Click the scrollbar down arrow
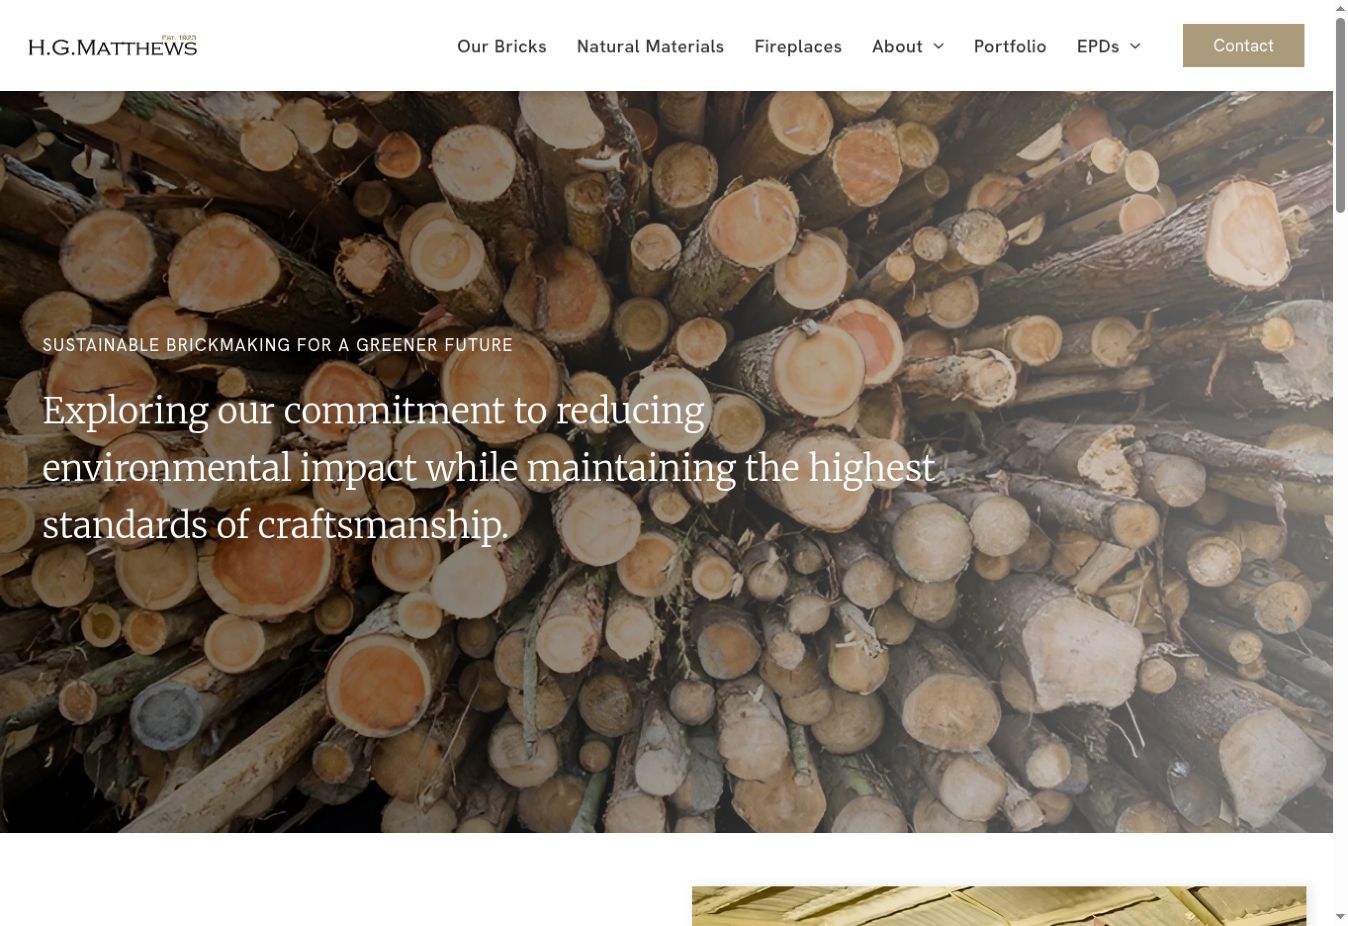The width and height of the screenshot is (1348, 926). (x=1340, y=917)
